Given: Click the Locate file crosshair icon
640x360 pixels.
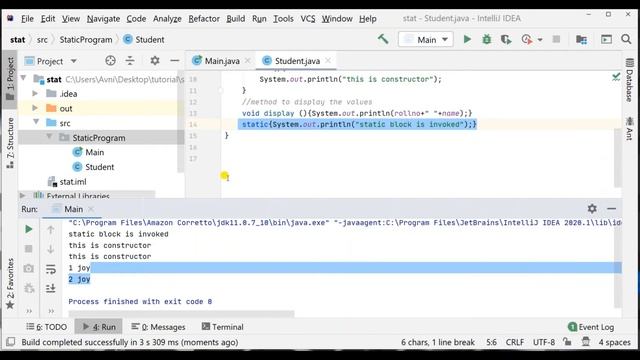Looking at the screenshot, I should (110, 61).
